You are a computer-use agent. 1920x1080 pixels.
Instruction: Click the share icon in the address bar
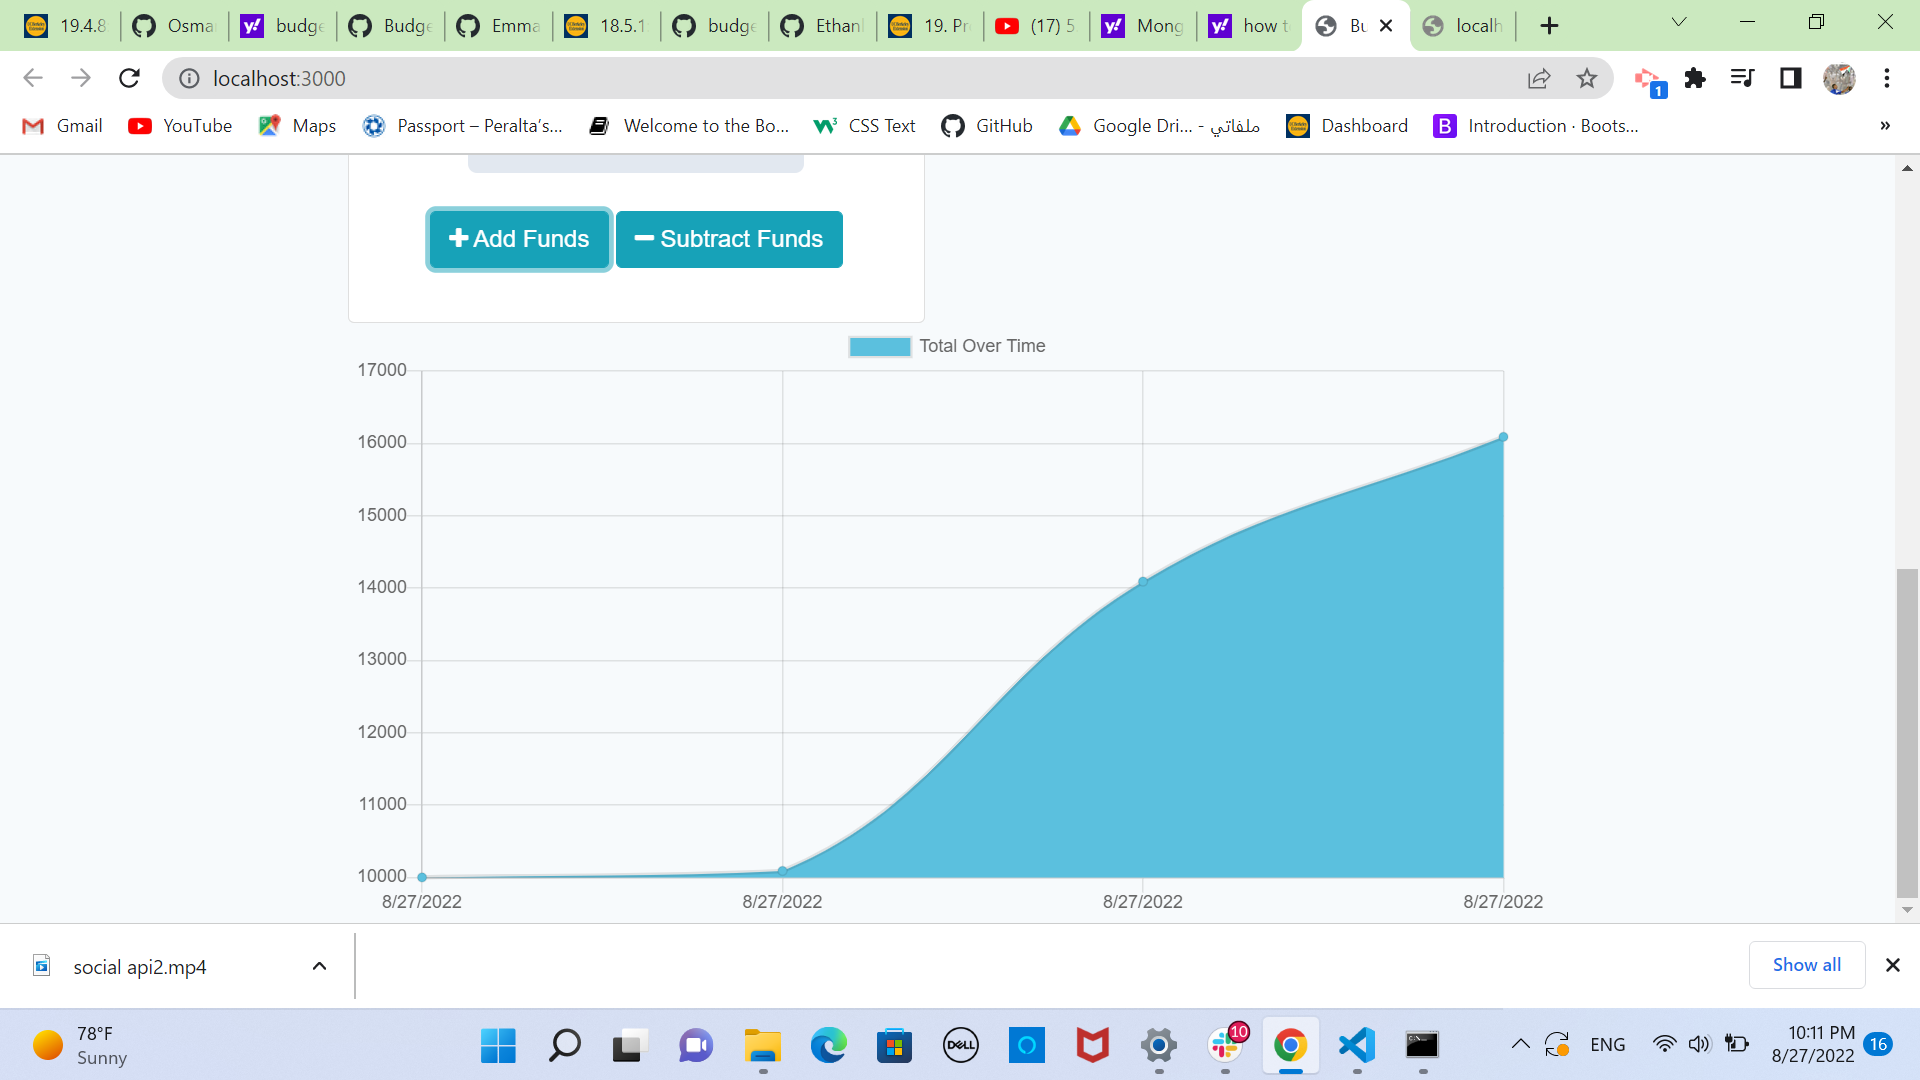click(x=1539, y=78)
